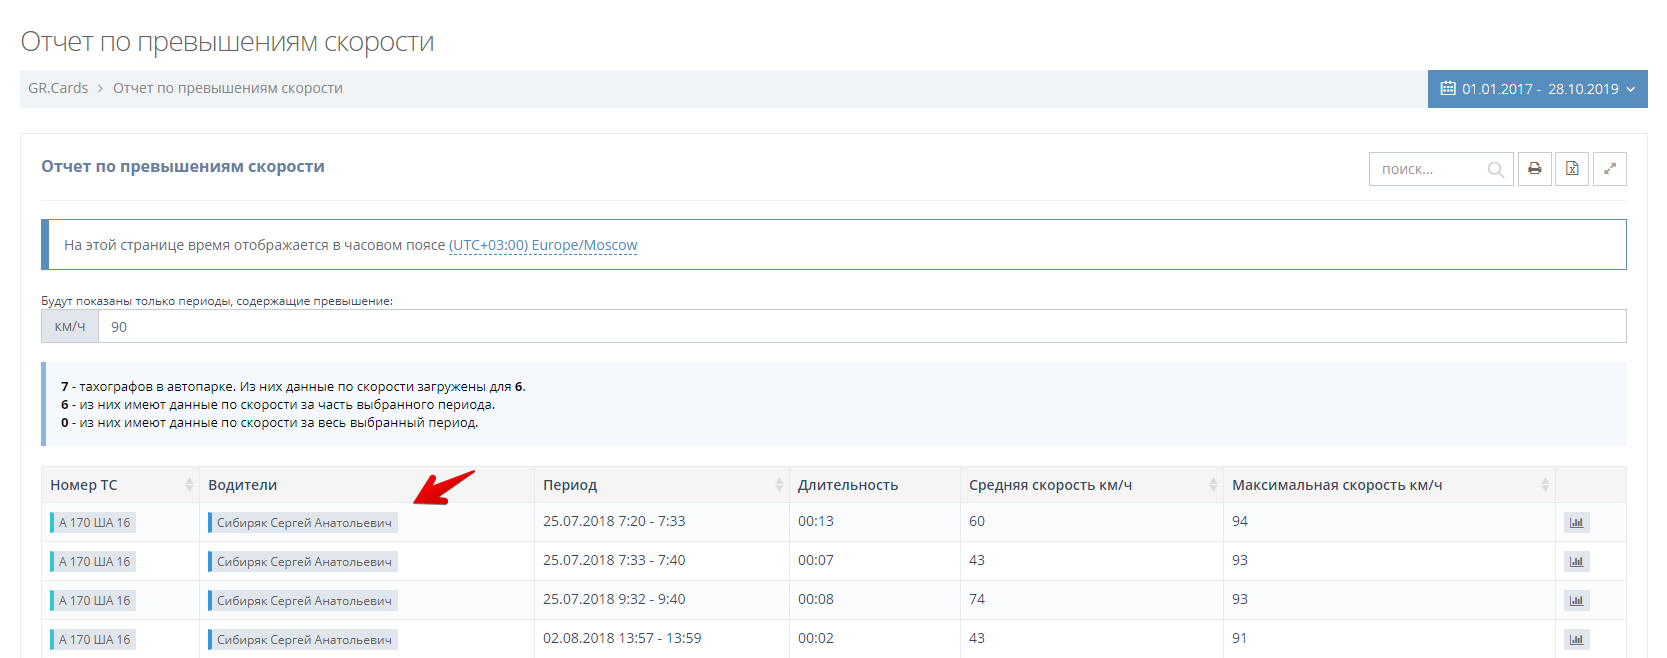Viewport: 1667px width, 658px height.
Task: Click vehicle tag А 170 ША 16 in the first row
Action: 94,523
